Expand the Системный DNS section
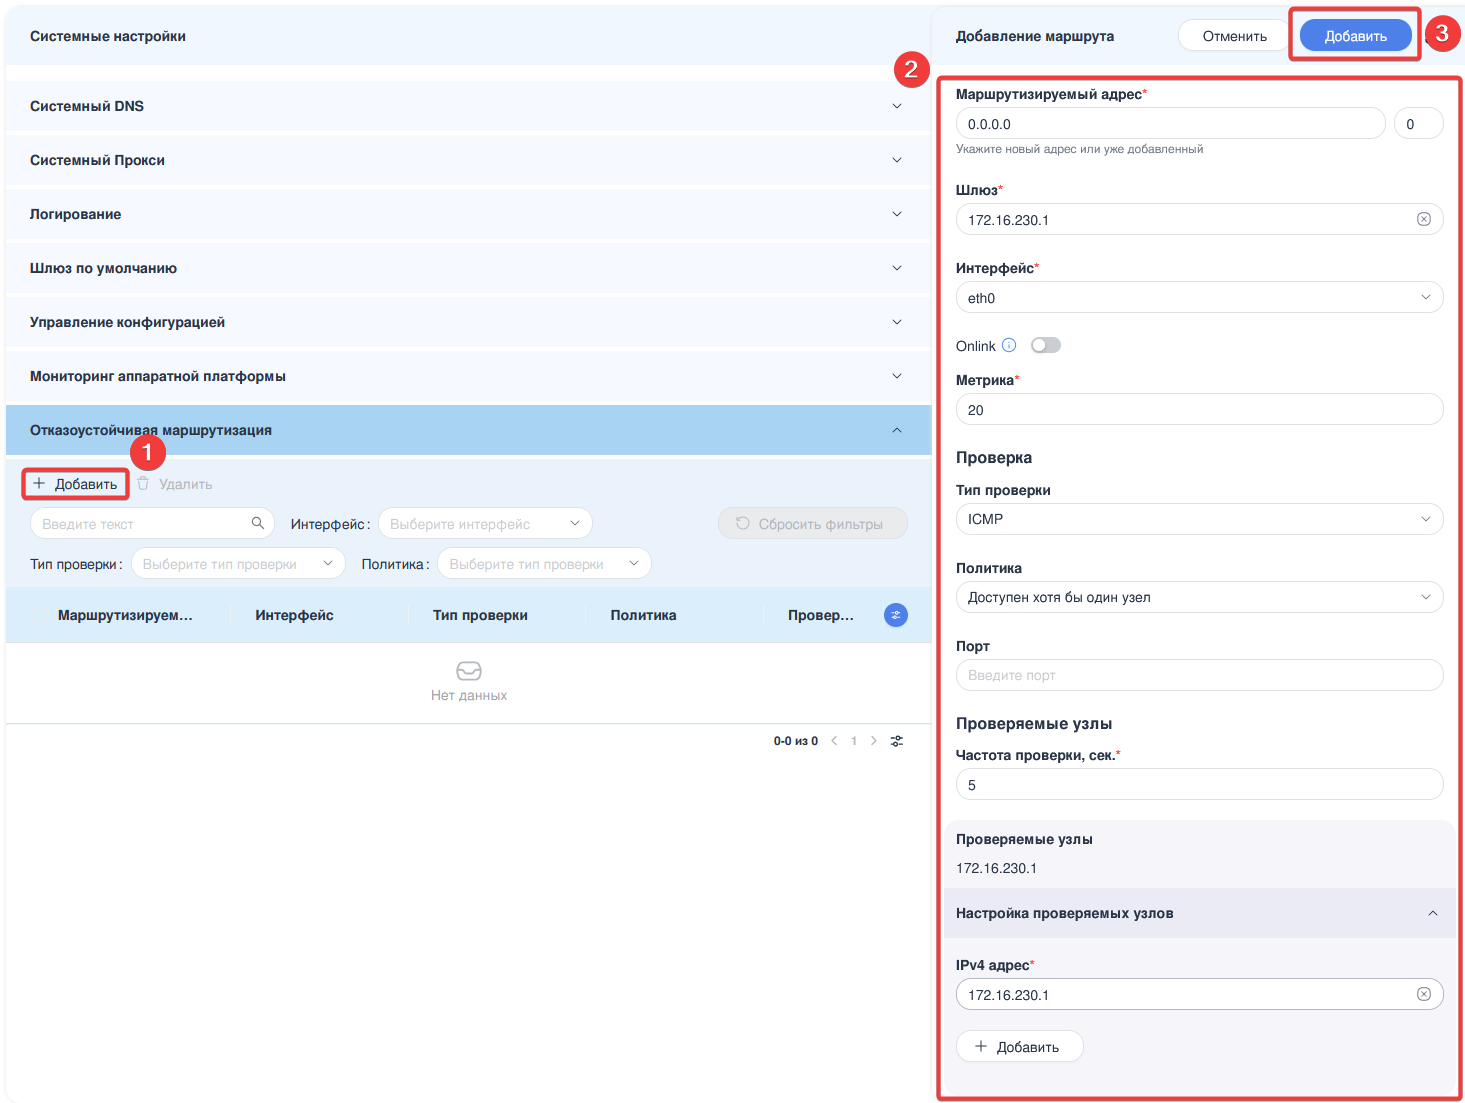This screenshot has height=1103, width=1465. [896, 106]
